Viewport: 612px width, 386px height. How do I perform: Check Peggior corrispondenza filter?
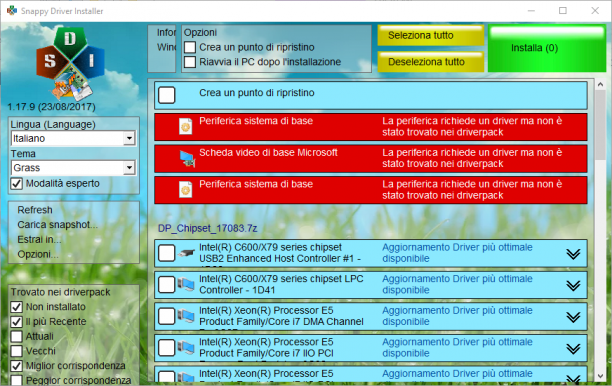click(16, 380)
